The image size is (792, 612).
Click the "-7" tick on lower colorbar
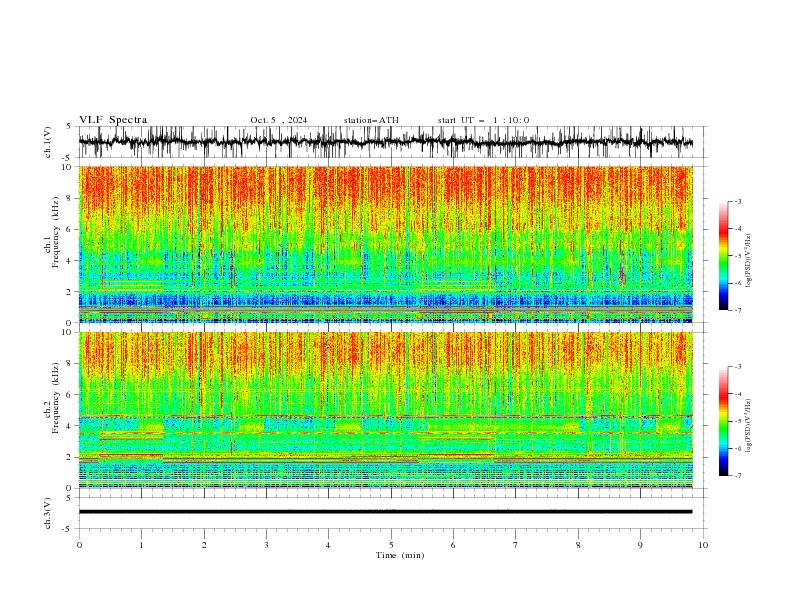(737, 475)
